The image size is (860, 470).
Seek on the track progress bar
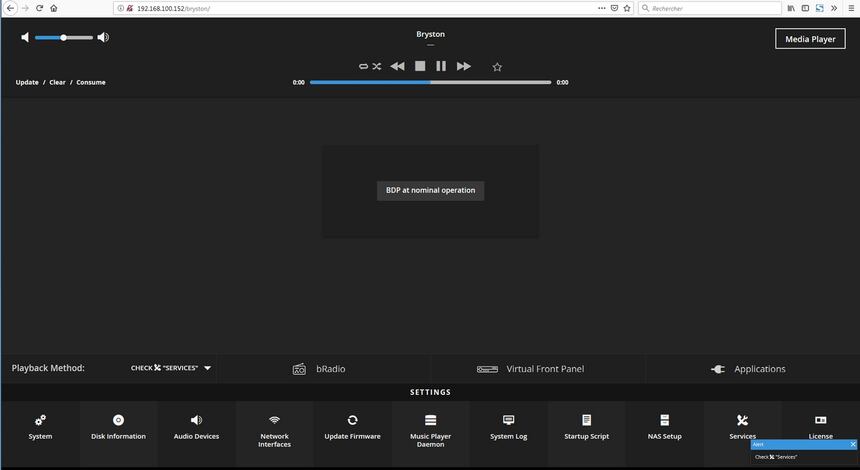431,82
